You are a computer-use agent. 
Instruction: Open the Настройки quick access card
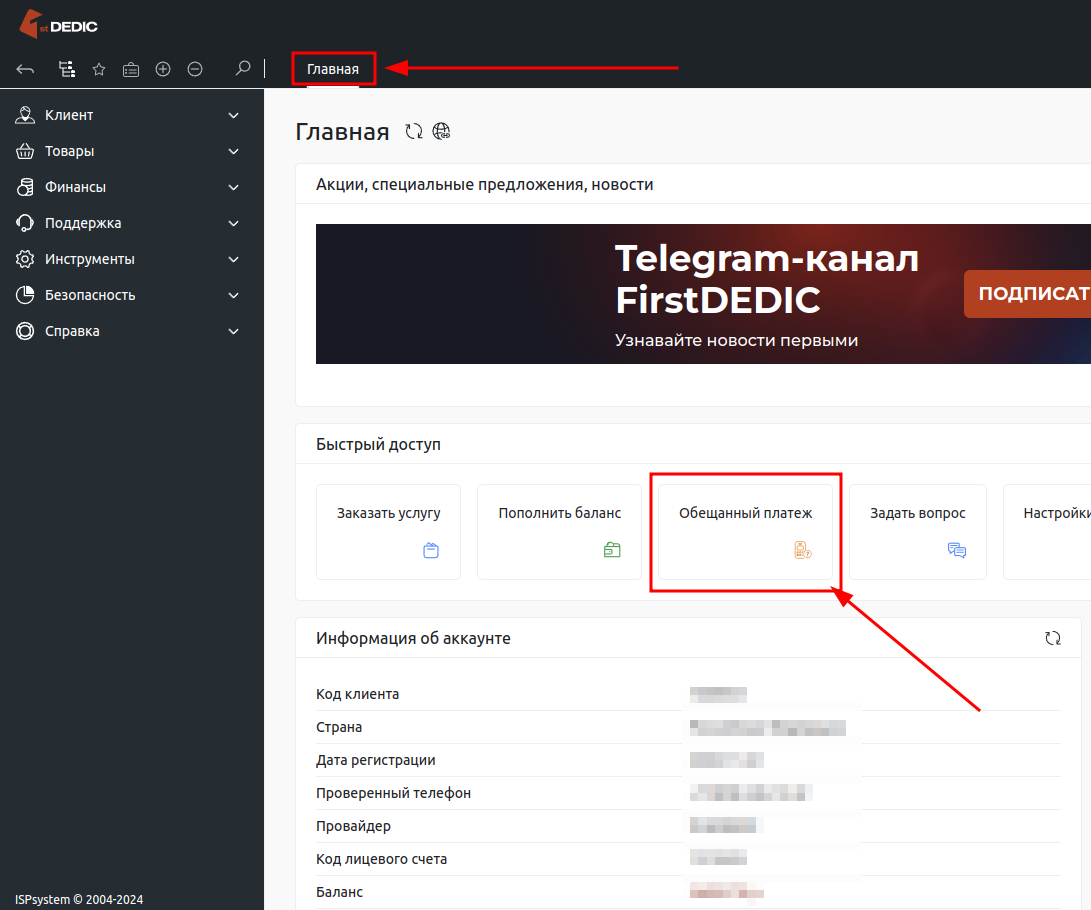tap(1047, 532)
